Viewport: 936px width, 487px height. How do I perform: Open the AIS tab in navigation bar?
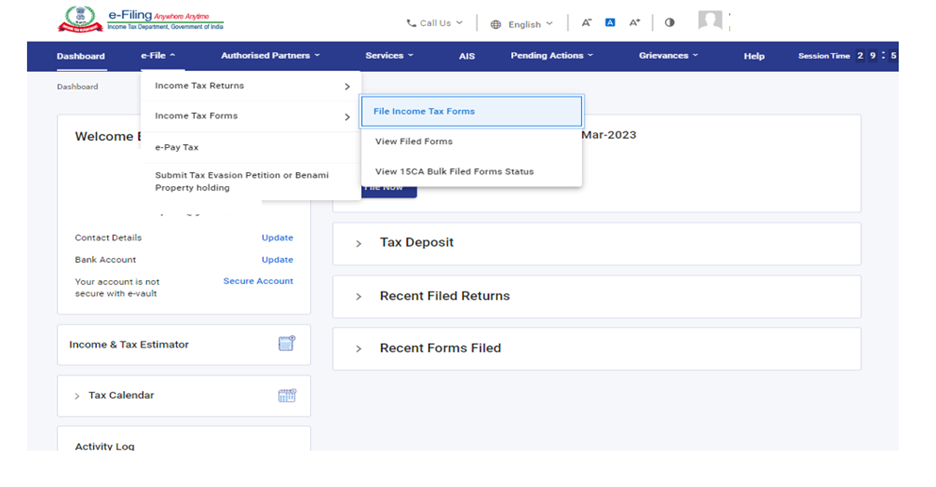point(467,56)
